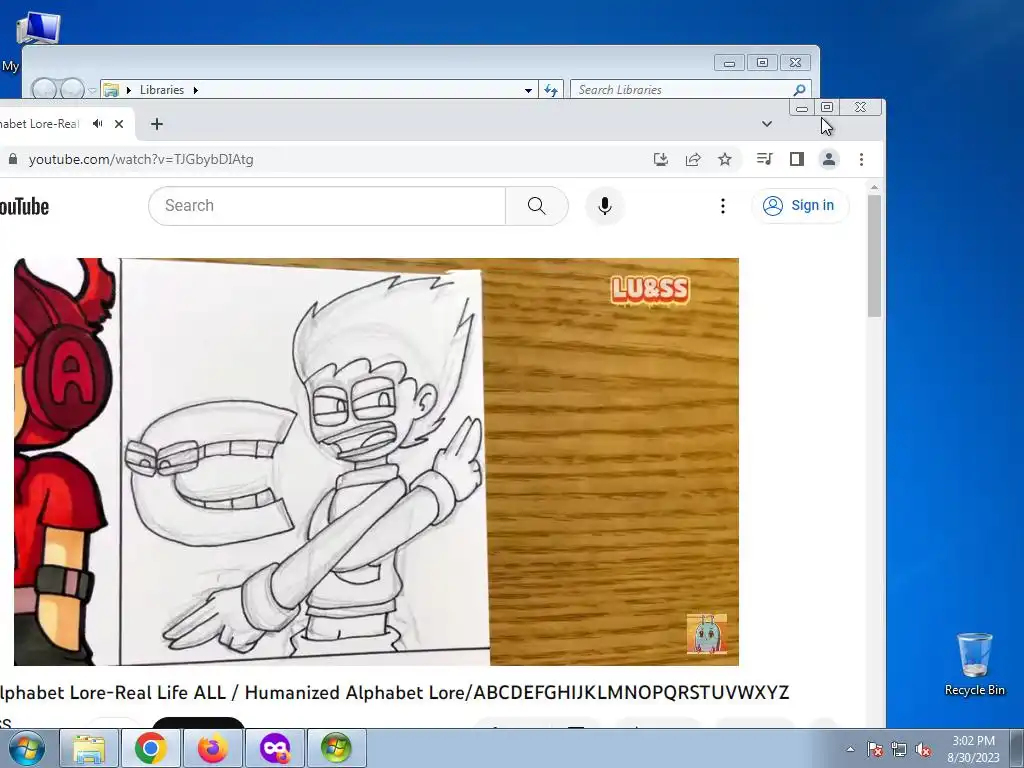The width and height of the screenshot is (1024, 768).
Task: Refresh the Libraries Explorer window
Action: [551, 90]
